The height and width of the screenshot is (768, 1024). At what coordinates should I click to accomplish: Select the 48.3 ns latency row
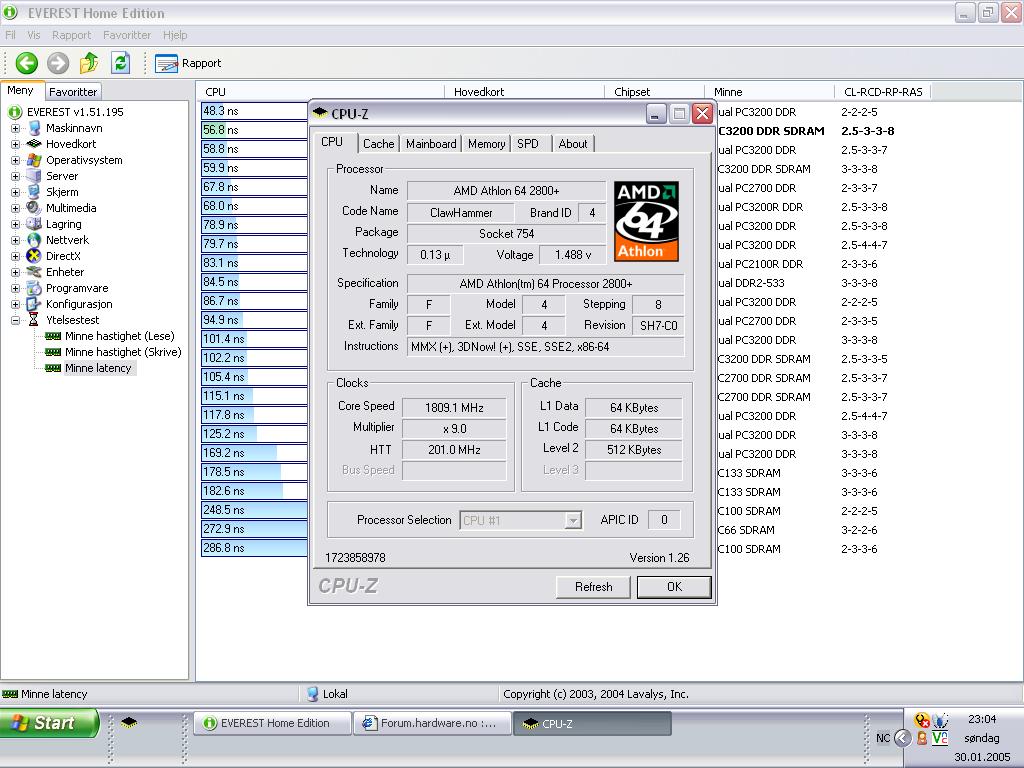pos(255,111)
